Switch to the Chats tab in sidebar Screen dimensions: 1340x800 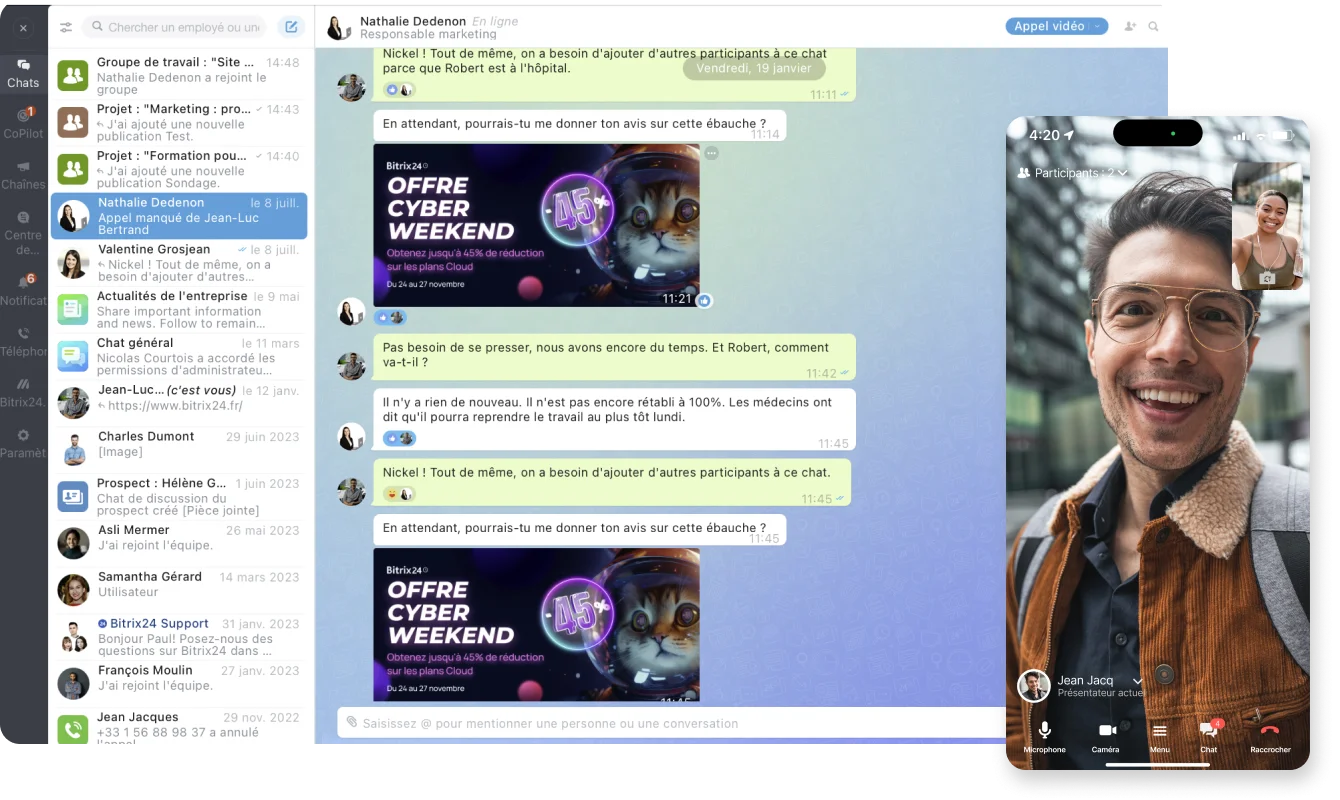[x=23, y=73]
